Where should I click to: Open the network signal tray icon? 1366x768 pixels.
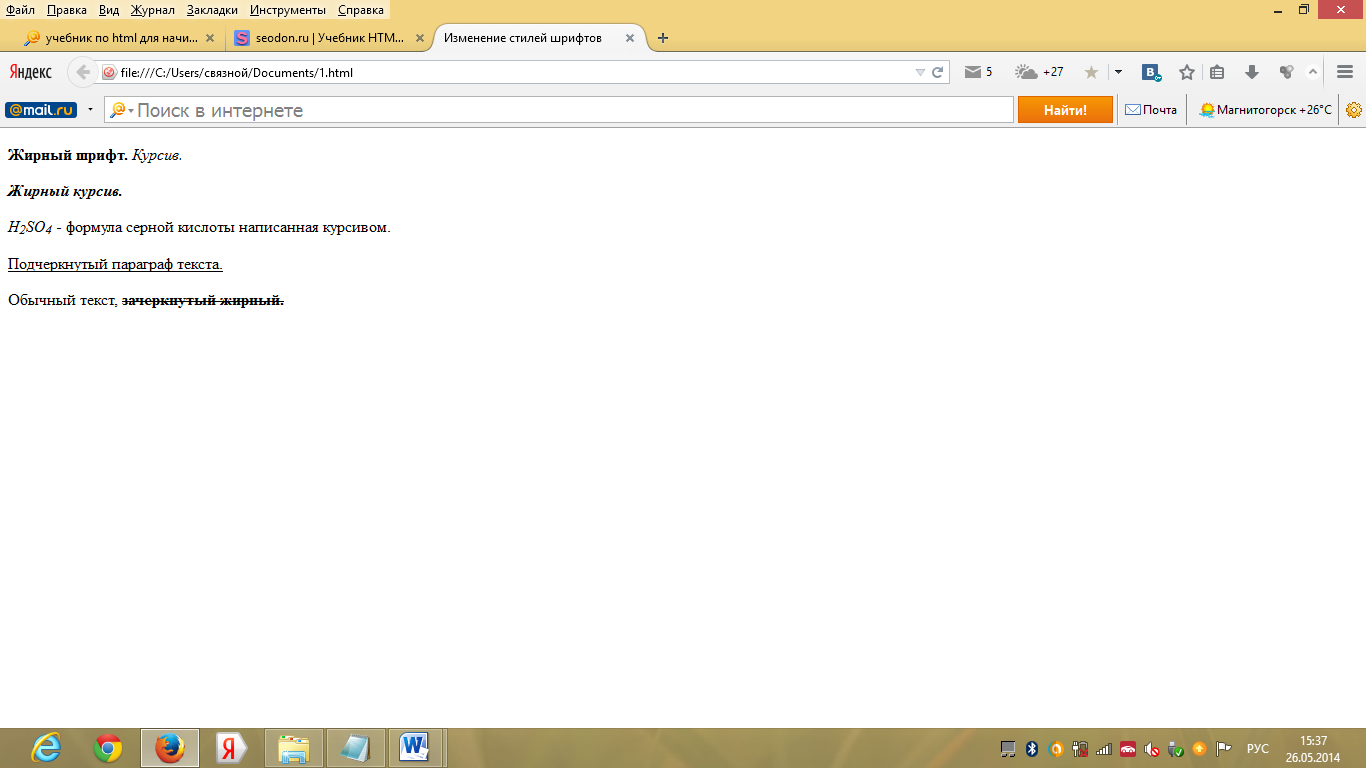click(1104, 749)
